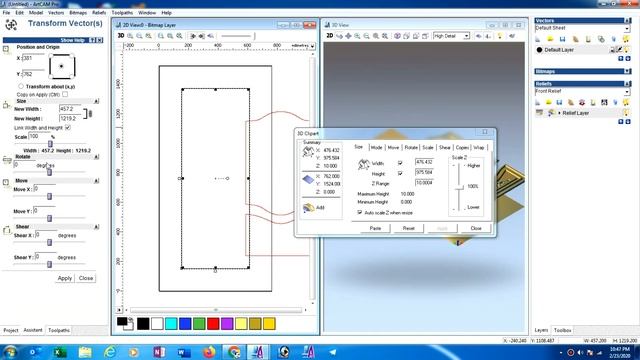Select Transform about (x,y) radio button
Viewport: 640px width, 360px height.
[x=21, y=87]
